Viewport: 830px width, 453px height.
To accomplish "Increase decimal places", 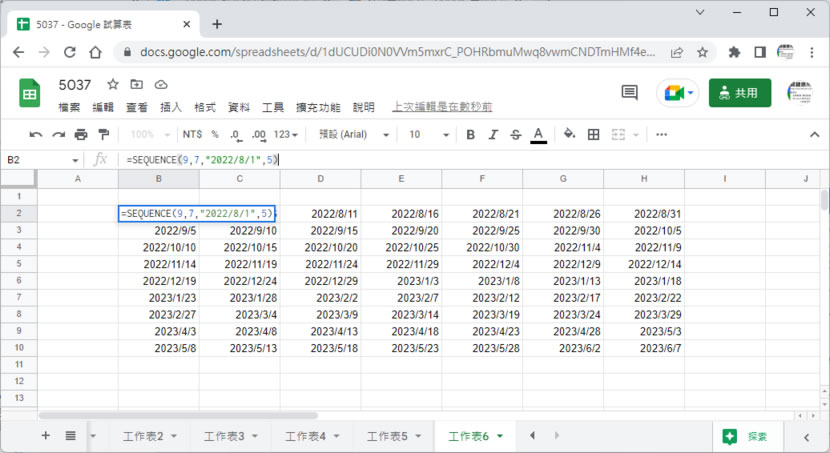I will click(258, 135).
